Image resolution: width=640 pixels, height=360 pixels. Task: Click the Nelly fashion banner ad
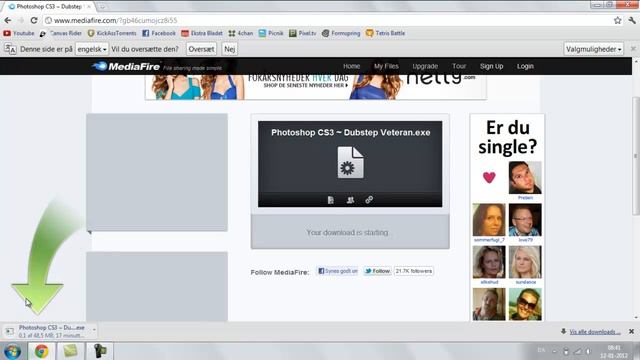(x=316, y=87)
